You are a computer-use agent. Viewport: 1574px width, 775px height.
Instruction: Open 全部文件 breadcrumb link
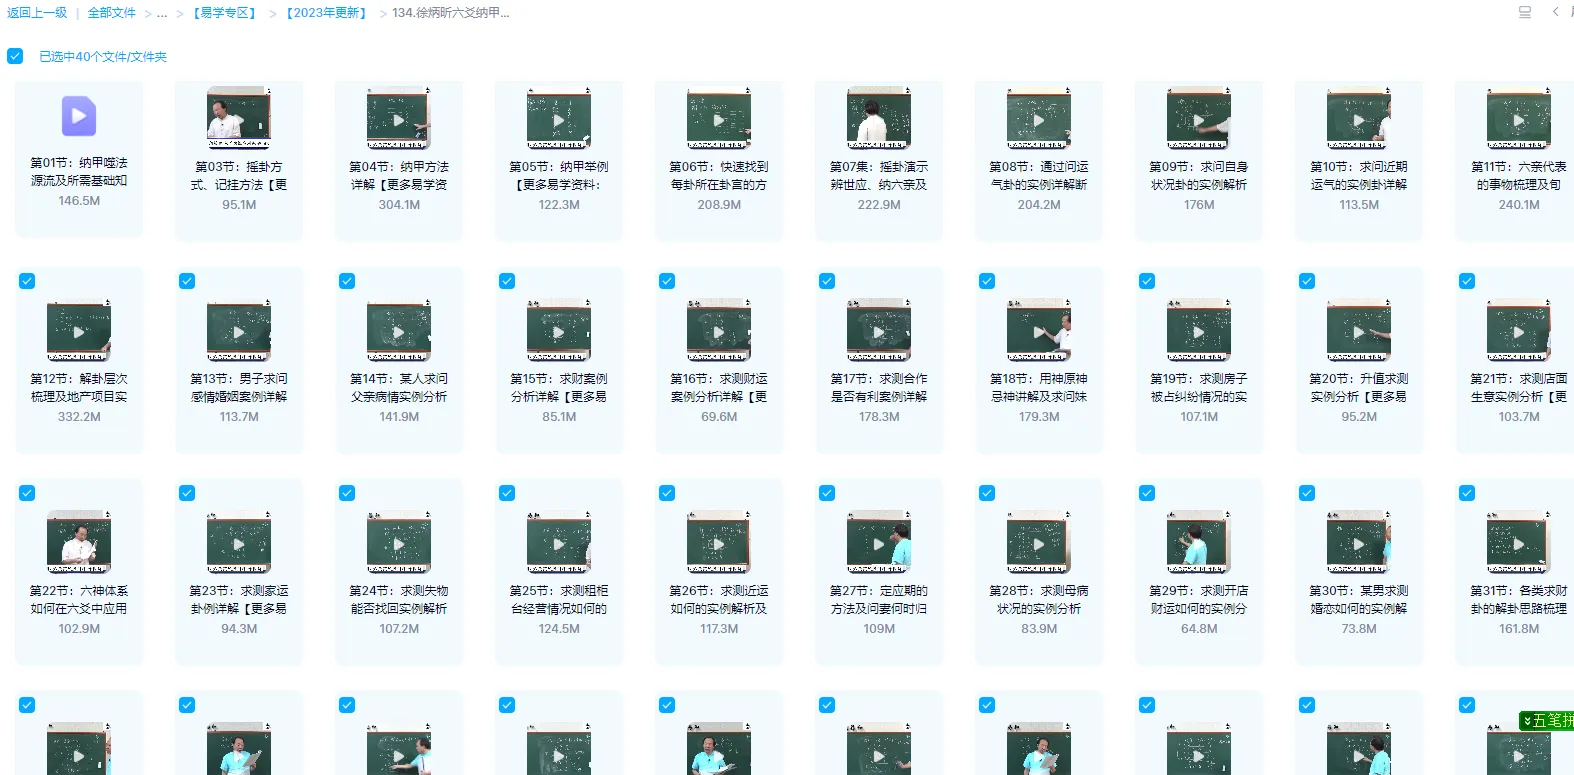click(111, 13)
